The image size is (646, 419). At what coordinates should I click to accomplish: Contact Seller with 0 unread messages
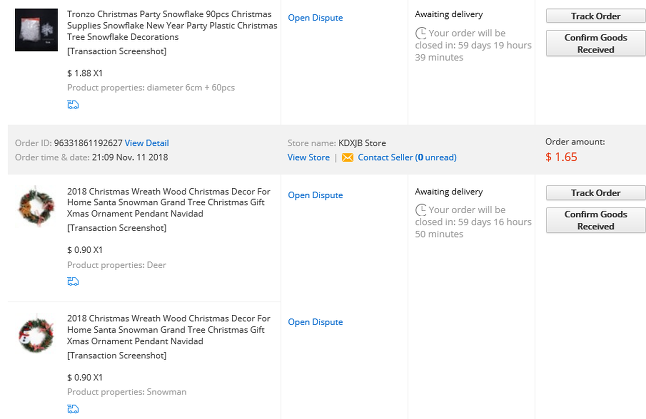pos(407,157)
